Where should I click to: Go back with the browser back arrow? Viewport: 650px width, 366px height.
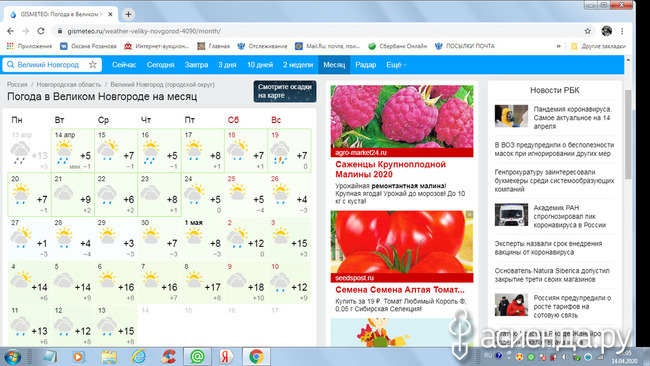pos(10,31)
